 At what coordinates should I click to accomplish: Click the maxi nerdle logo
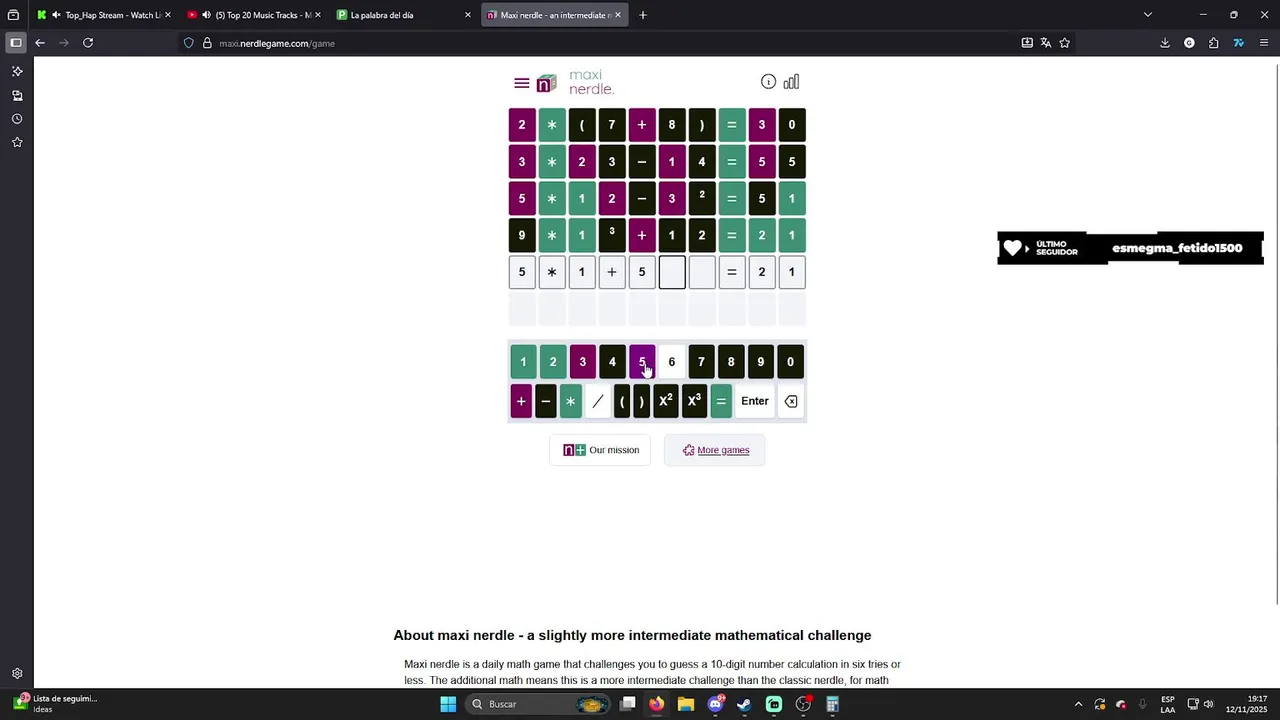tap(575, 82)
